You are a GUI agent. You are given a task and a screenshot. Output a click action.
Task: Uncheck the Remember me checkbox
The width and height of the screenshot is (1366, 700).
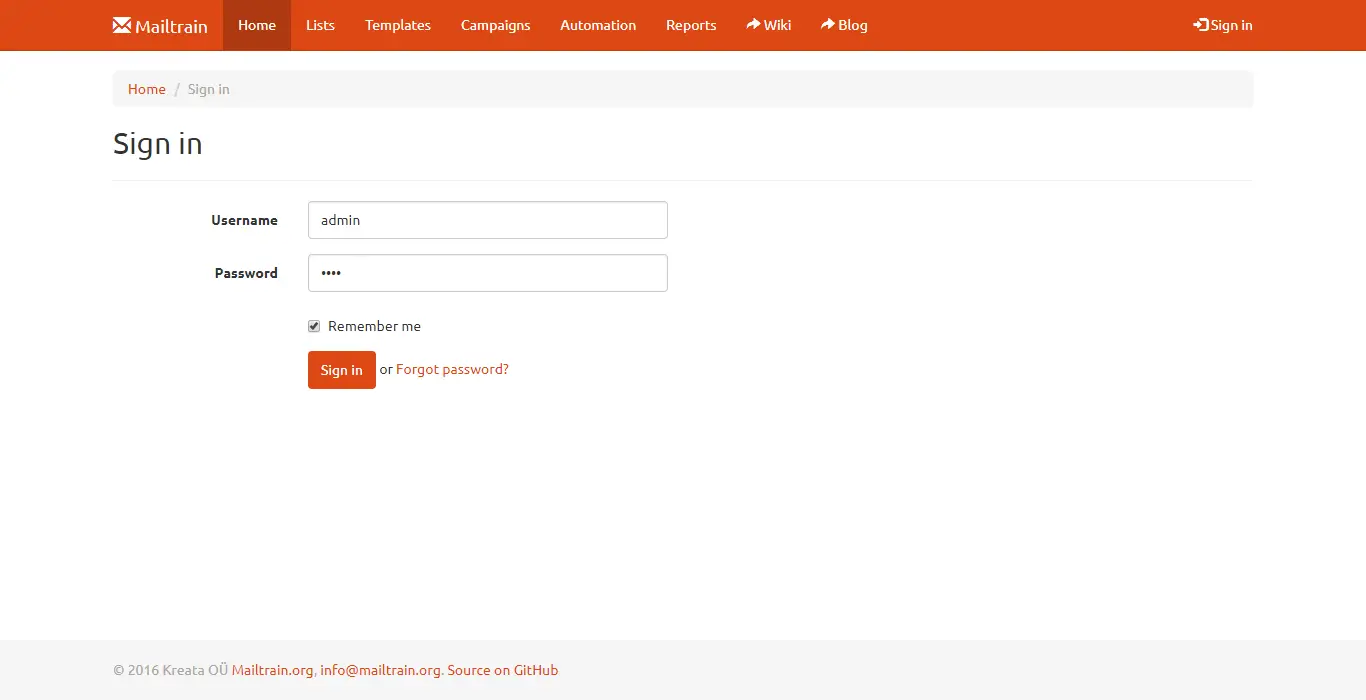point(314,326)
